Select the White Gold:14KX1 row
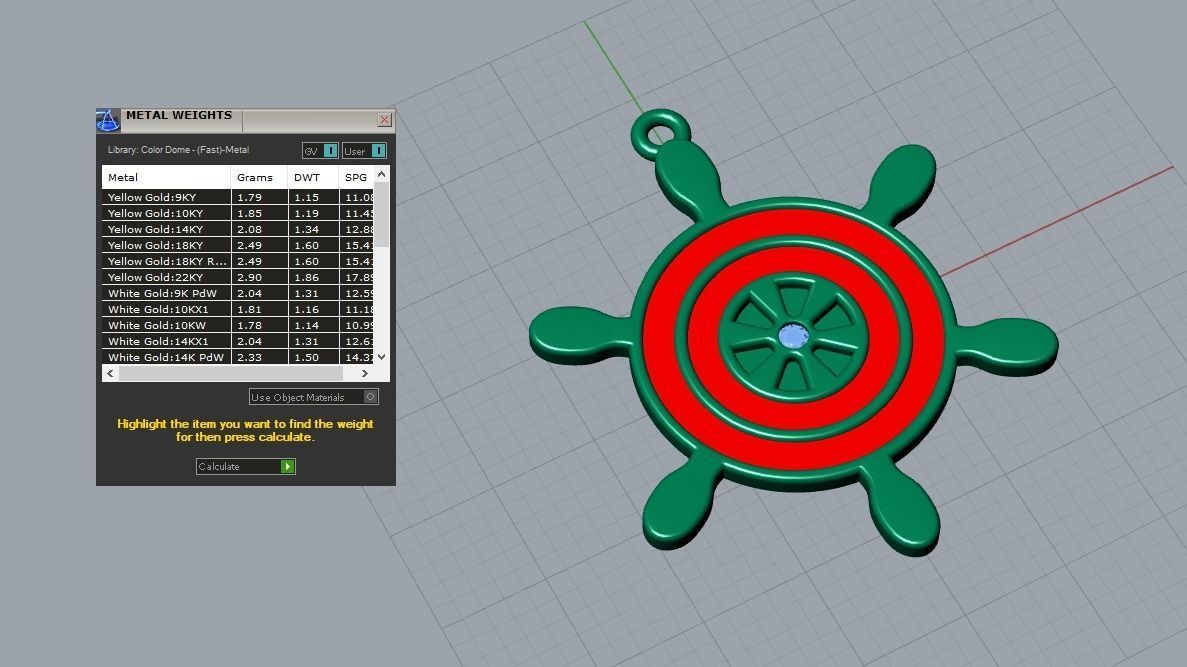 click(x=238, y=341)
